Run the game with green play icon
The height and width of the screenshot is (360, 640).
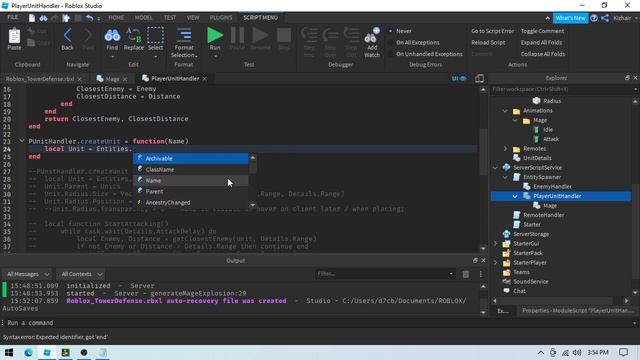[215, 36]
